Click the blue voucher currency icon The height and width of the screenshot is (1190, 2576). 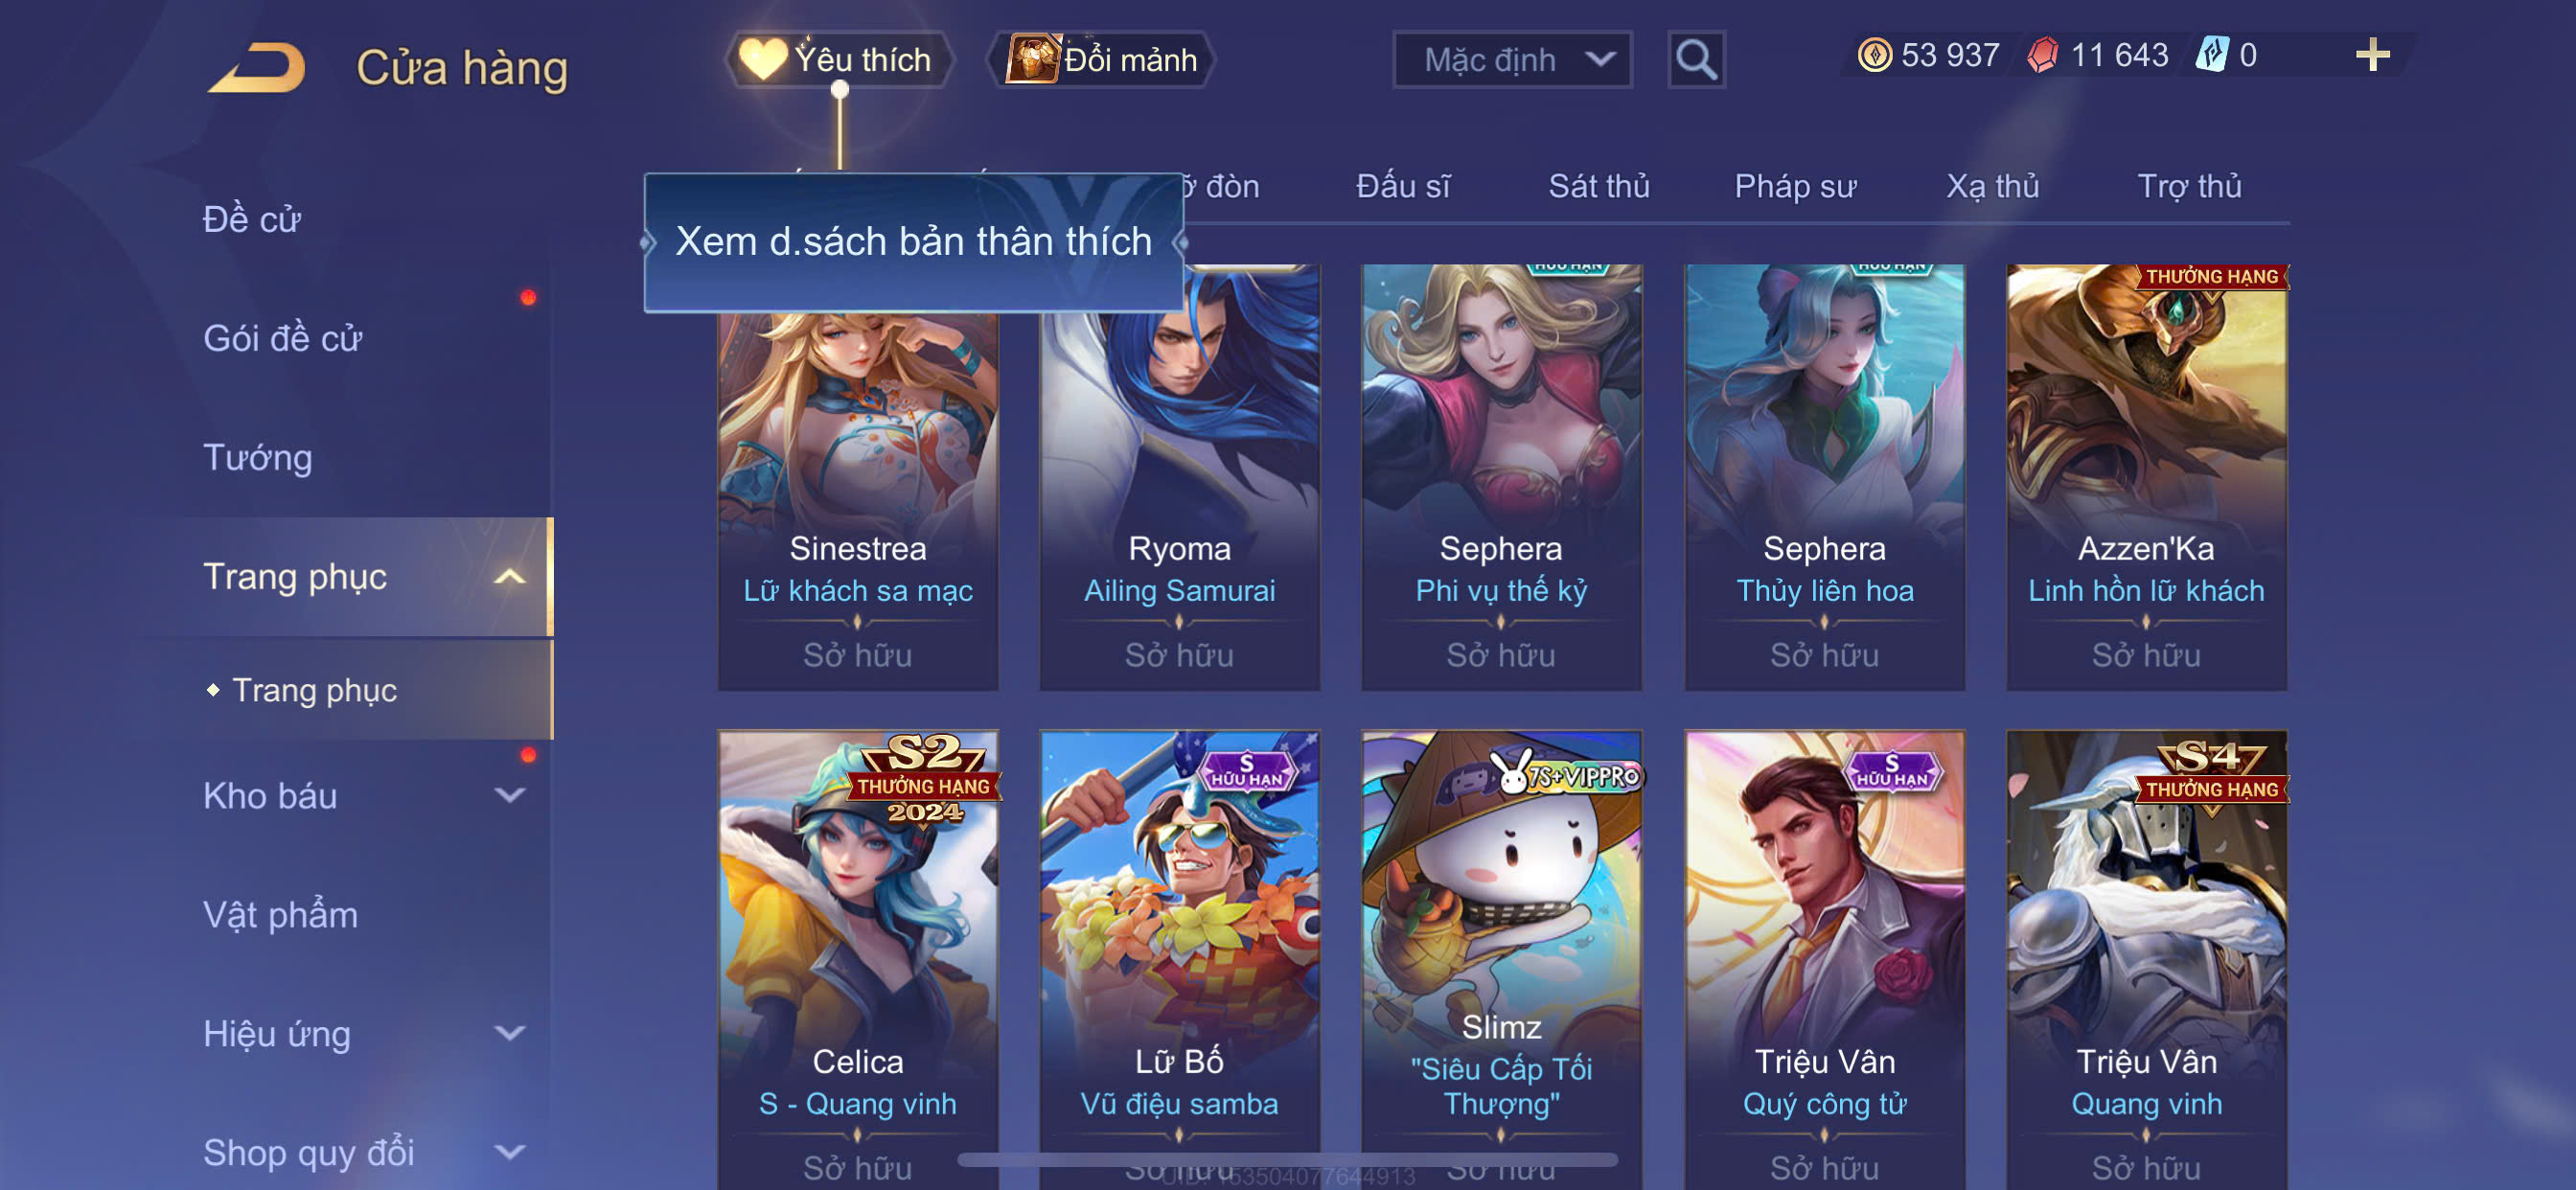(2211, 55)
